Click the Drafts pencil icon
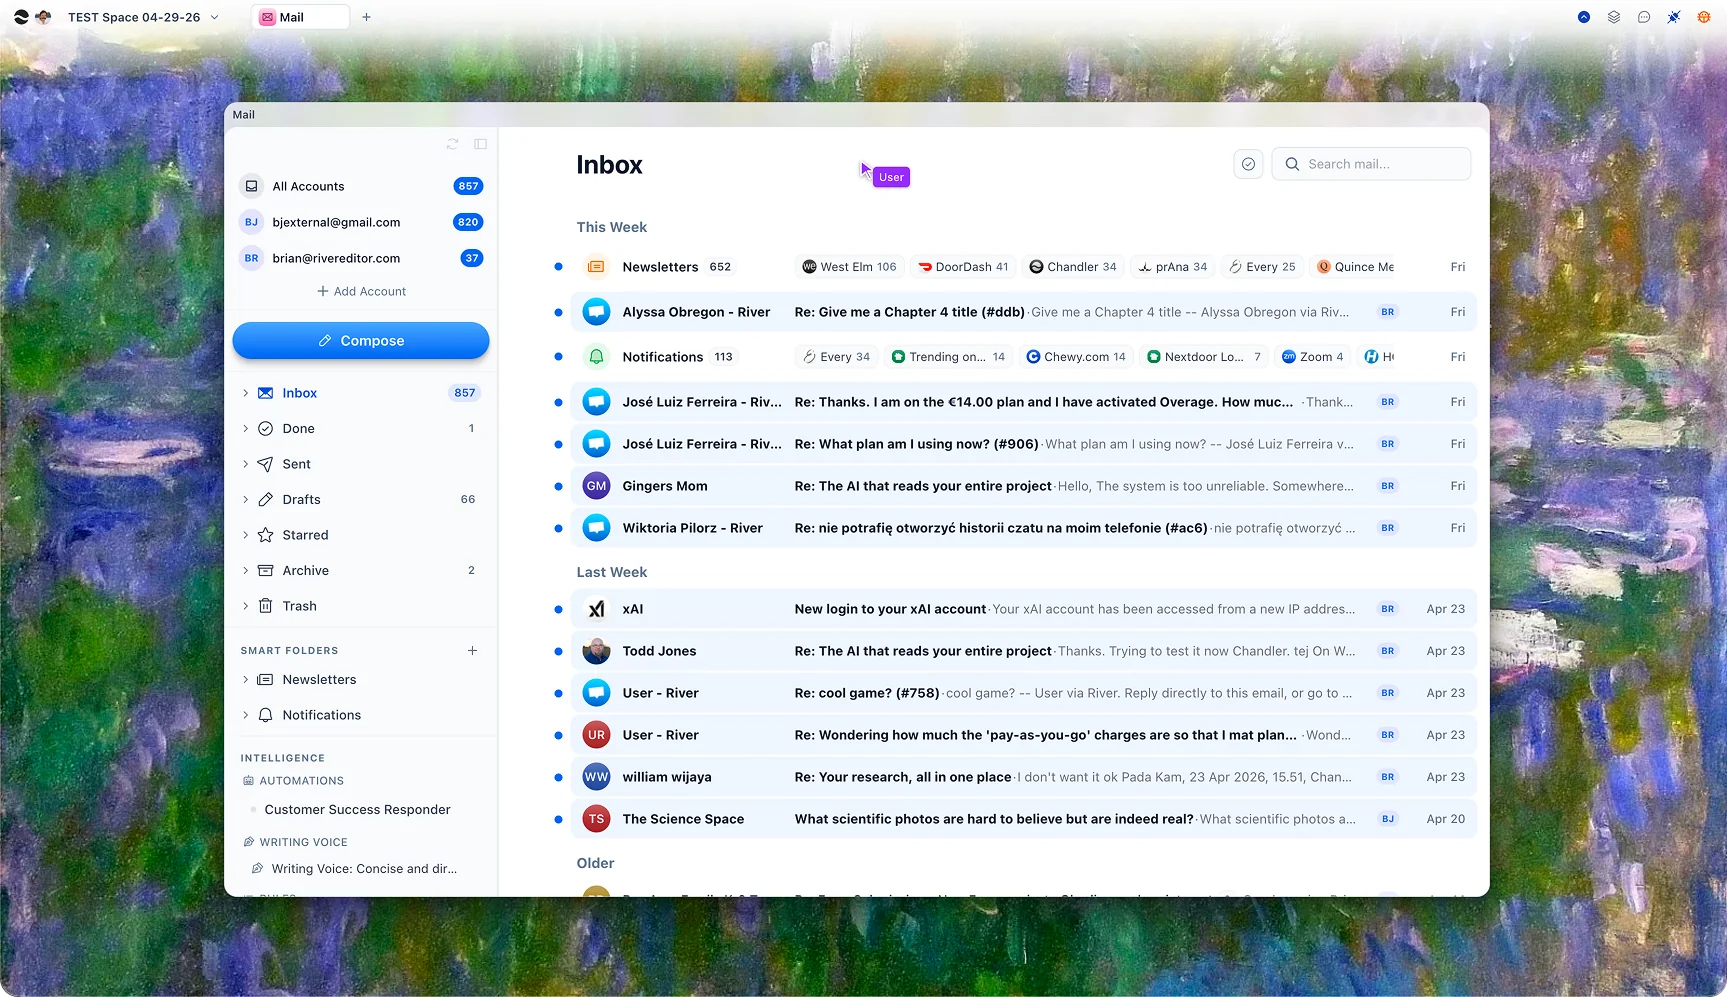 tap(265, 499)
